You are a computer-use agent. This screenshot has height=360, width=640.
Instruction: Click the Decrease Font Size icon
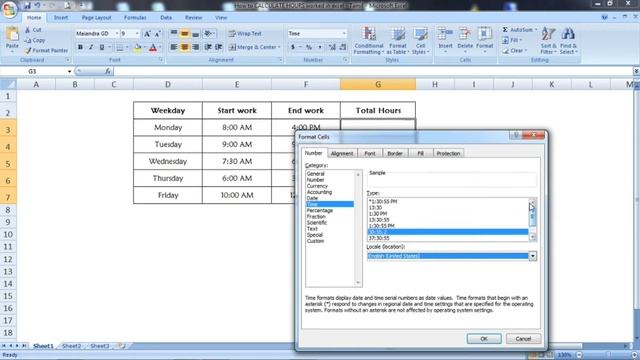(x=158, y=34)
